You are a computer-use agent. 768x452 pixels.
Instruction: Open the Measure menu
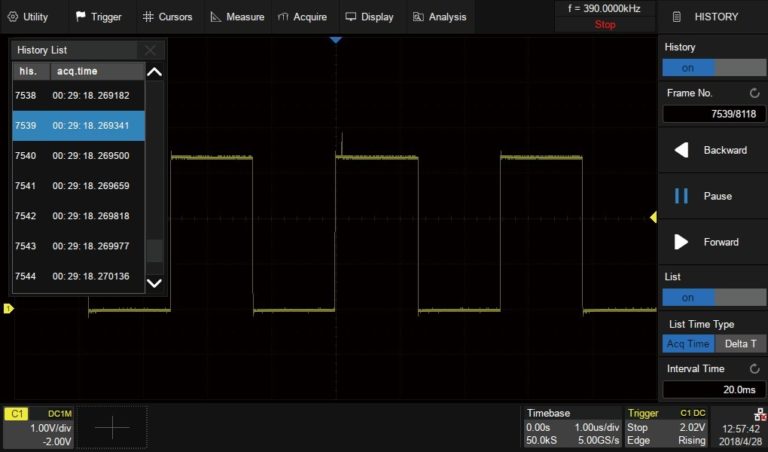(237, 17)
